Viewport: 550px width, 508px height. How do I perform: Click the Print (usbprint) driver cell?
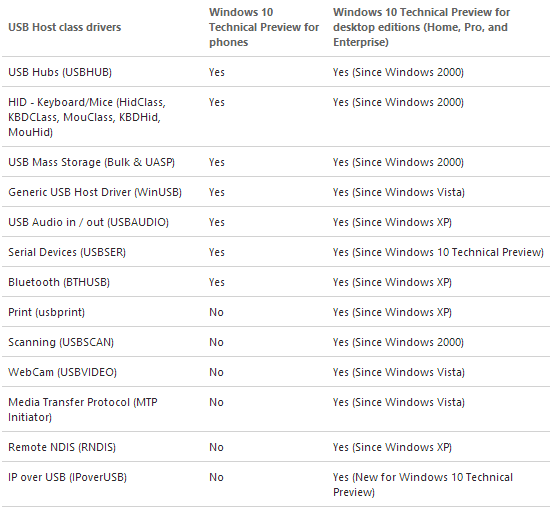(46, 312)
